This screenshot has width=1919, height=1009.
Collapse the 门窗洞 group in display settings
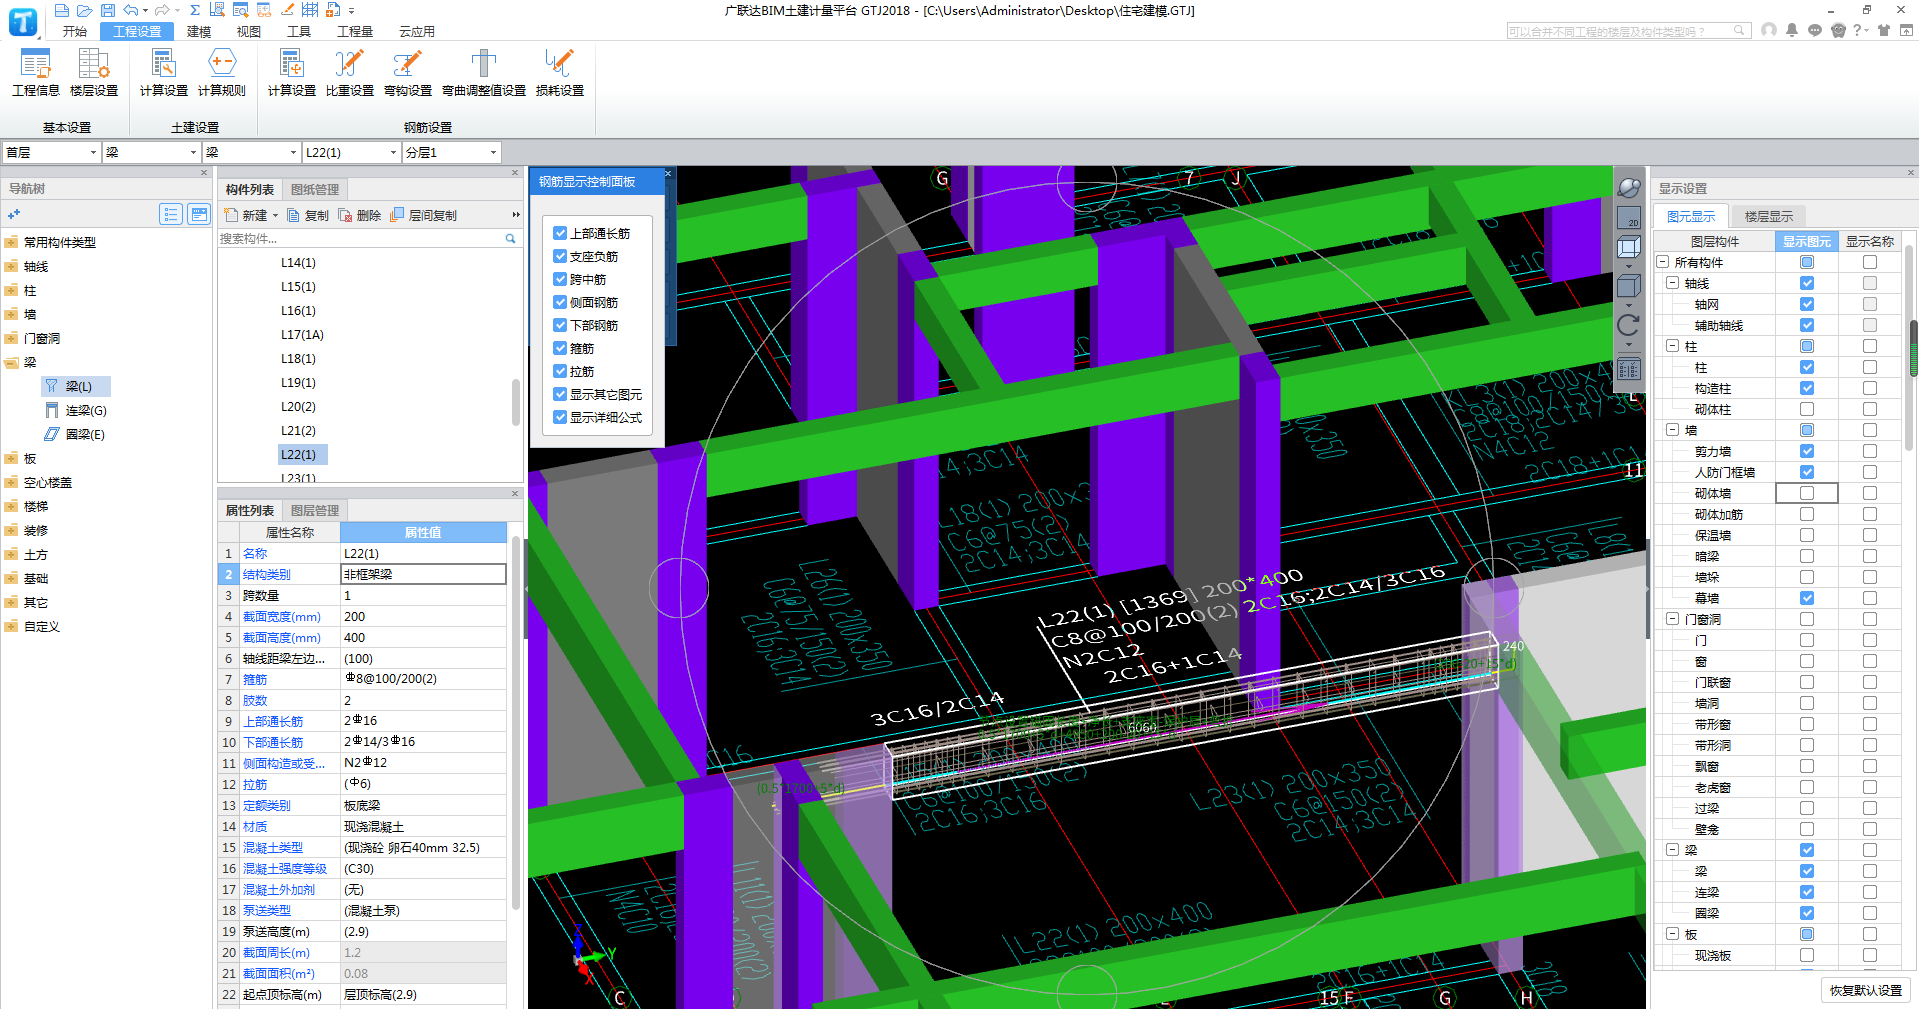click(x=1672, y=619)
